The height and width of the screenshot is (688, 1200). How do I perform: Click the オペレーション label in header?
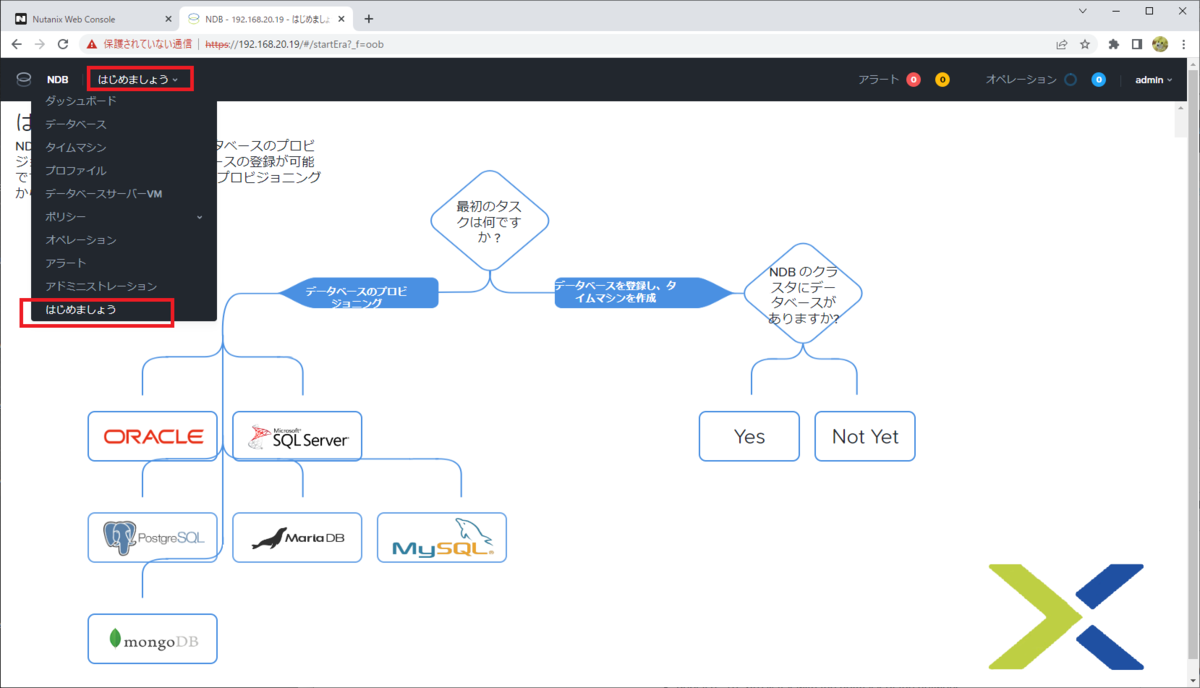pos(1021,80)
